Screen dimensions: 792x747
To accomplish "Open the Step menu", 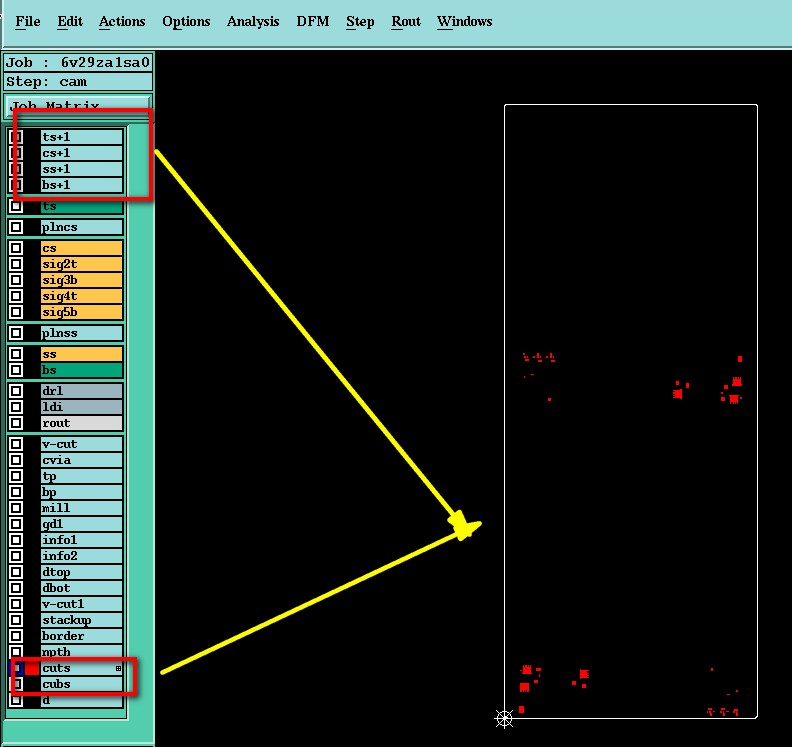I will coord(360,22).
